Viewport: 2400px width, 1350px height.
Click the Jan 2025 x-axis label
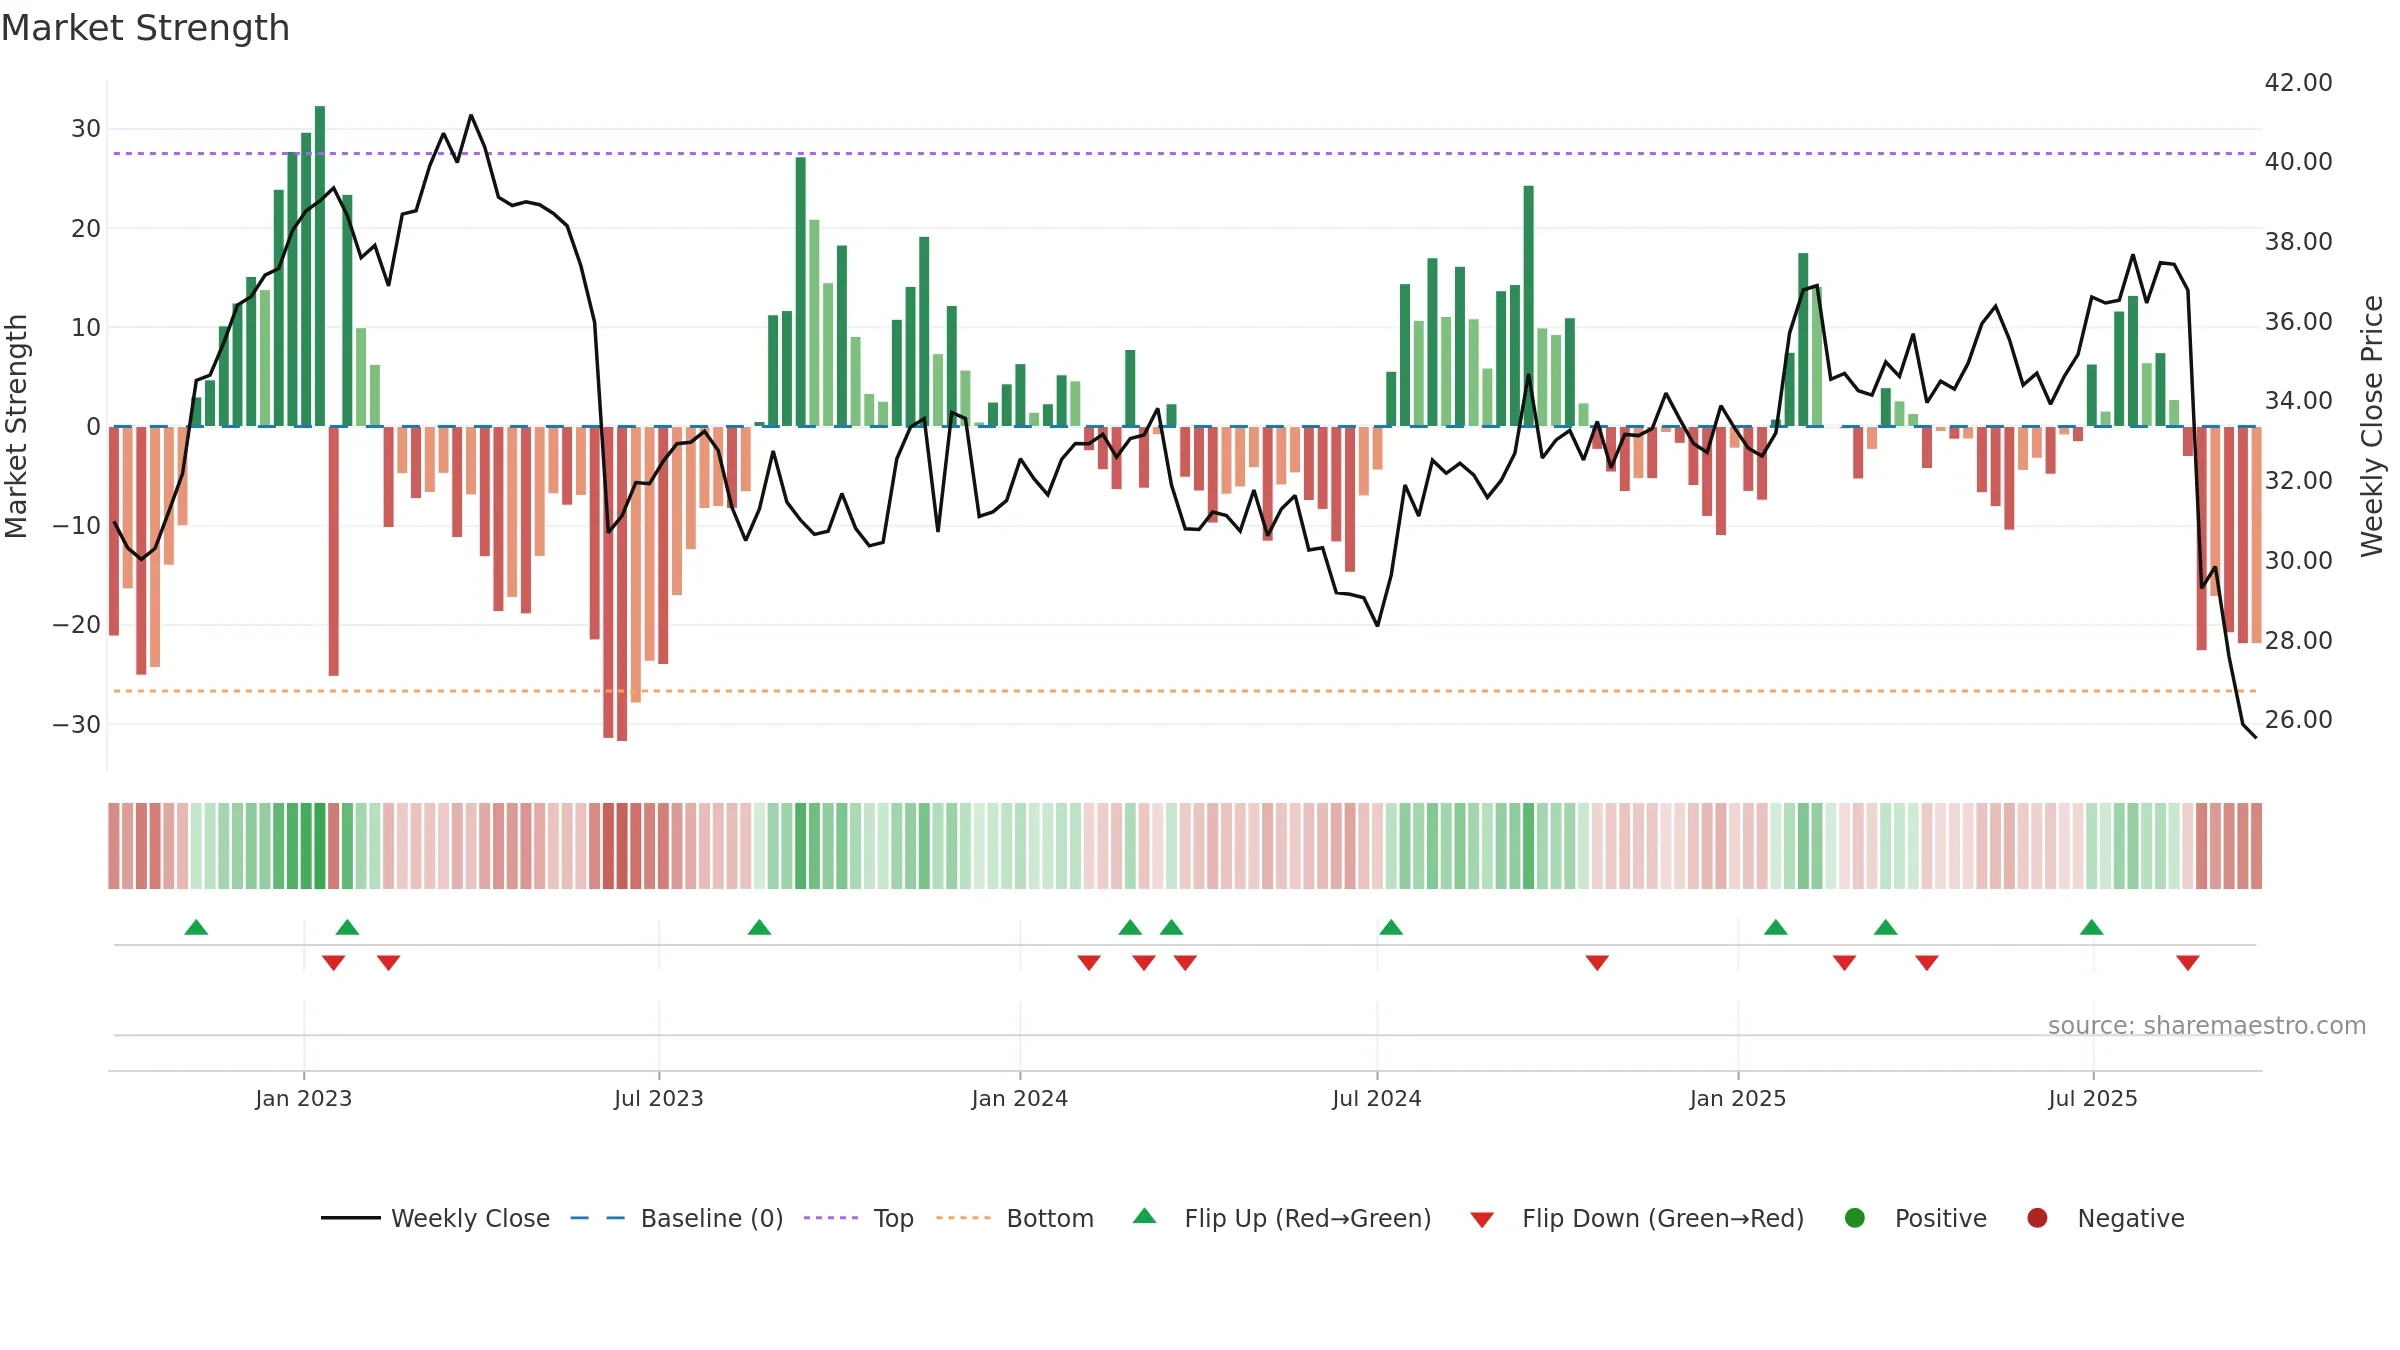pyautogui.click(x=1738, y=1098)
